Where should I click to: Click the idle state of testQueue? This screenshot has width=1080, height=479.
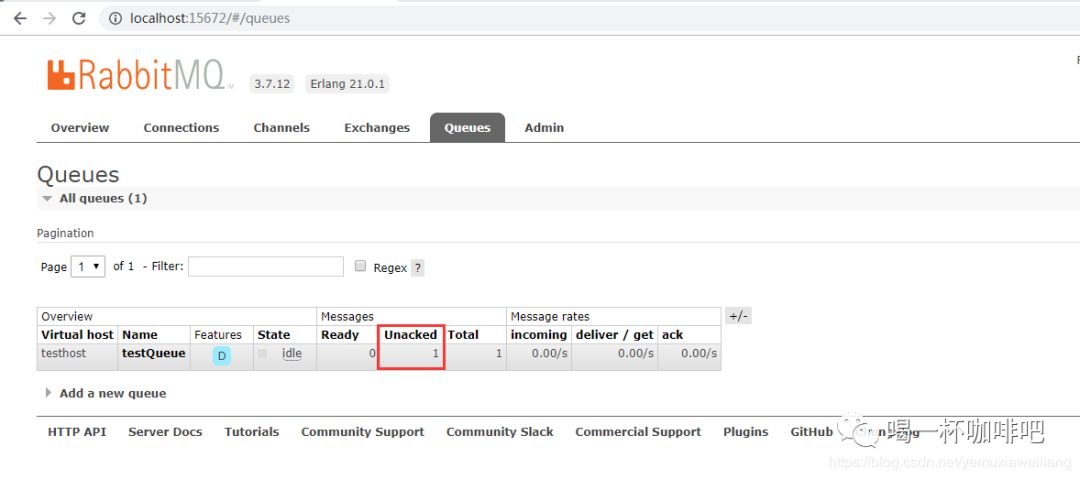click(291, 353)
